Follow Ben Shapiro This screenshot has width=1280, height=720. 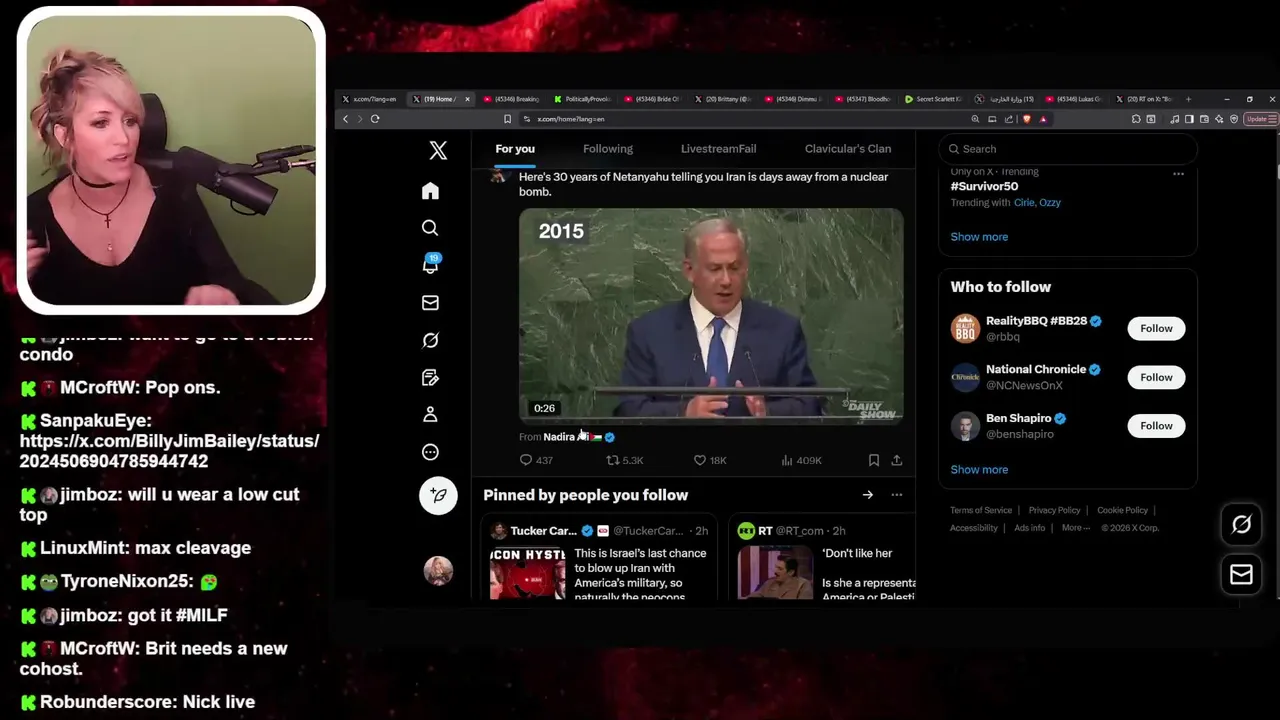(x=1156, y=426)
